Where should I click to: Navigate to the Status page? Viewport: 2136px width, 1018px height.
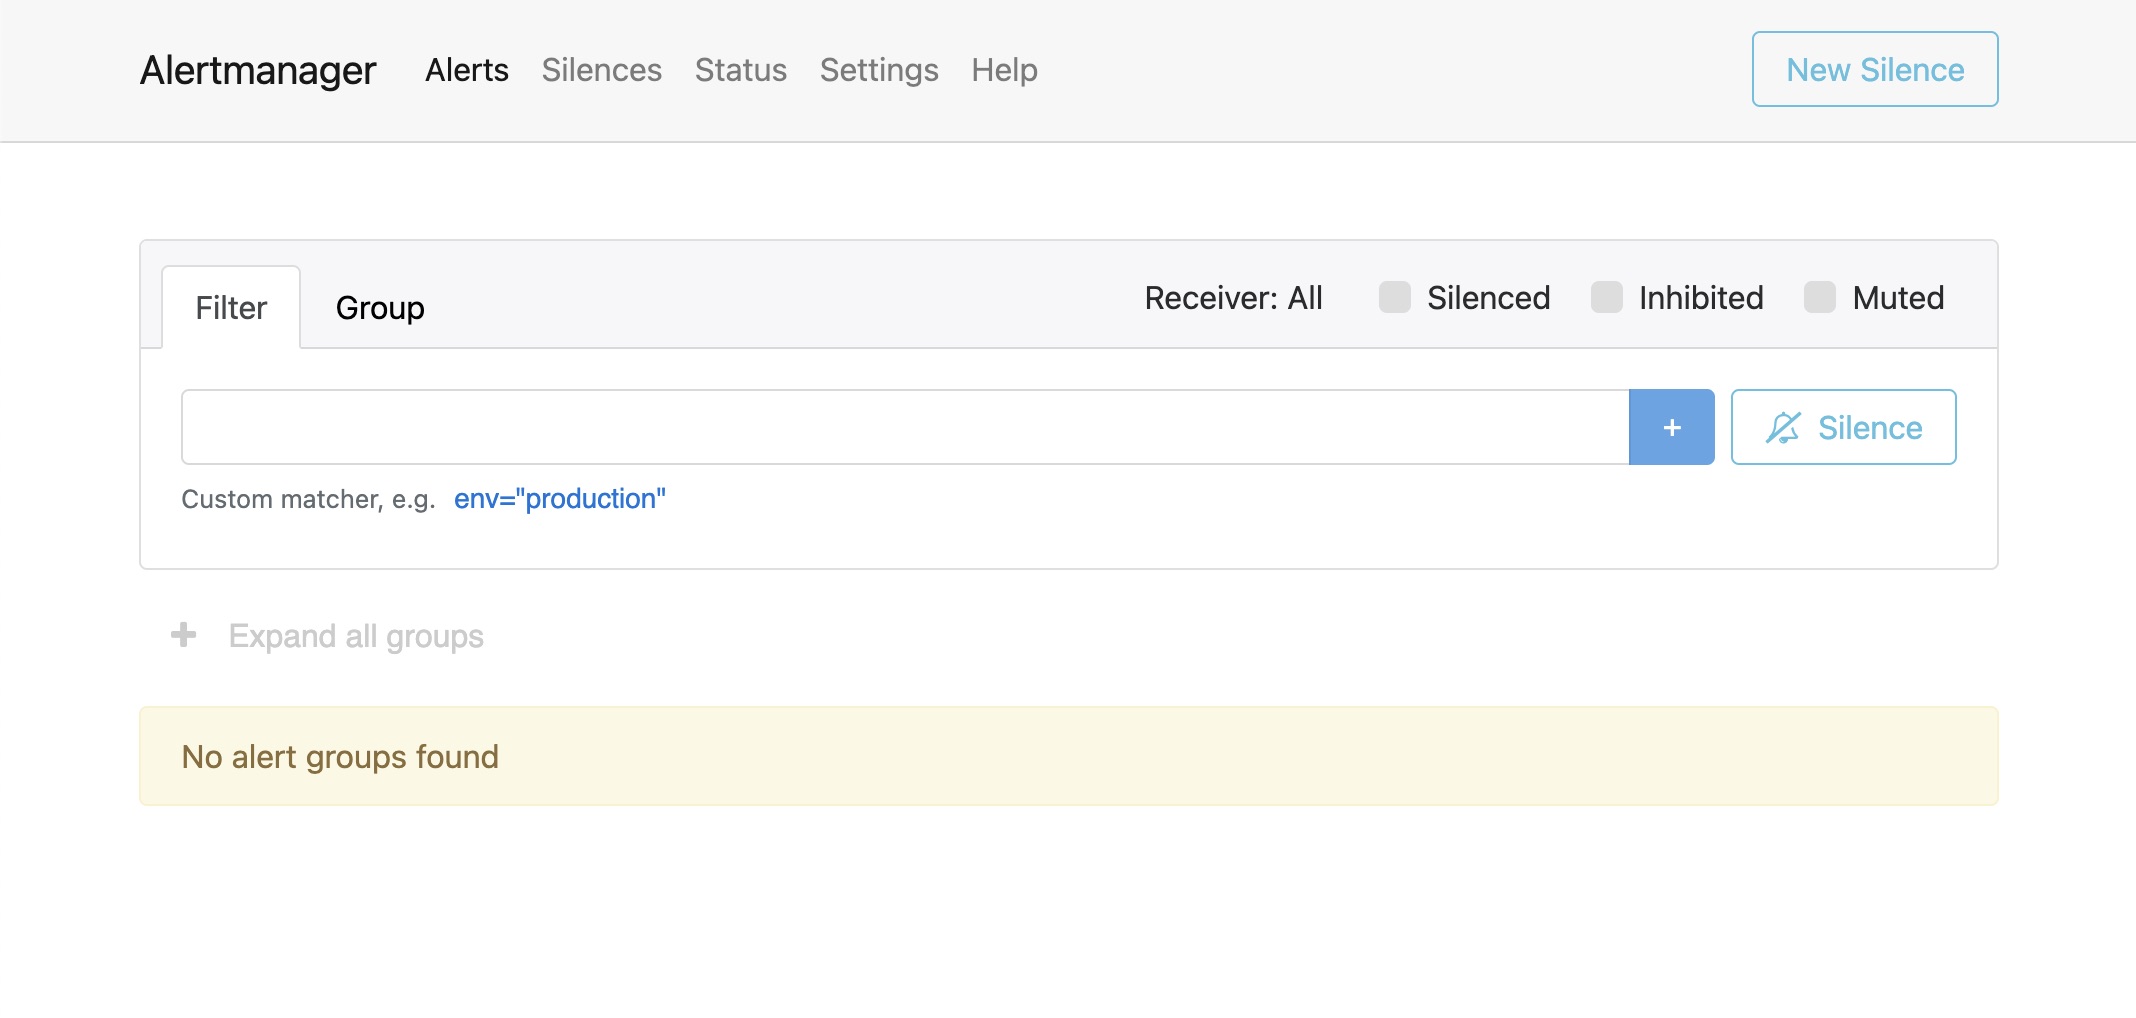[740, 69]
